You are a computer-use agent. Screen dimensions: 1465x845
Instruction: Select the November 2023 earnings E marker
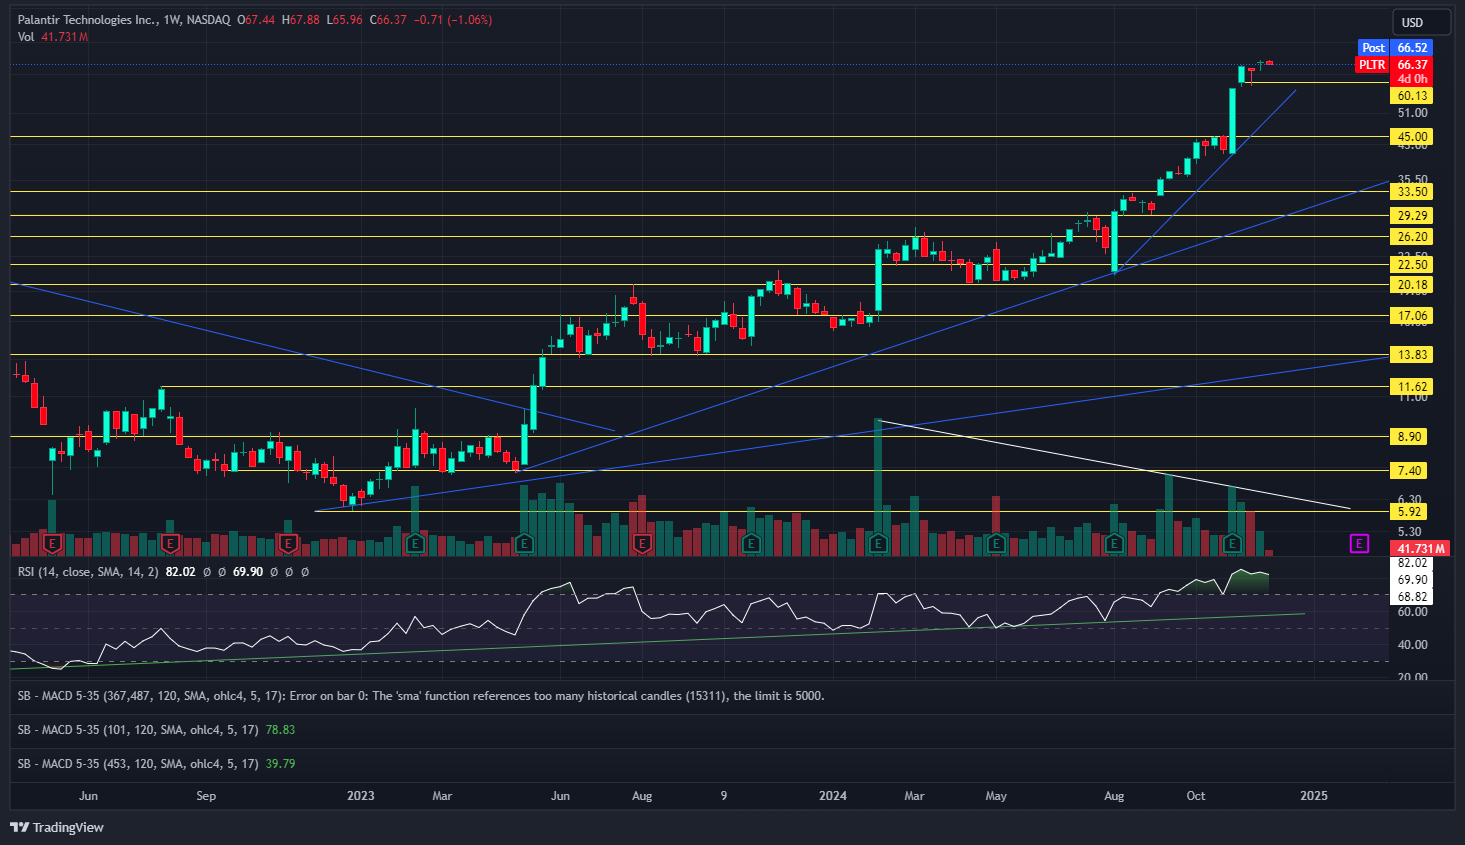(751, 544)
